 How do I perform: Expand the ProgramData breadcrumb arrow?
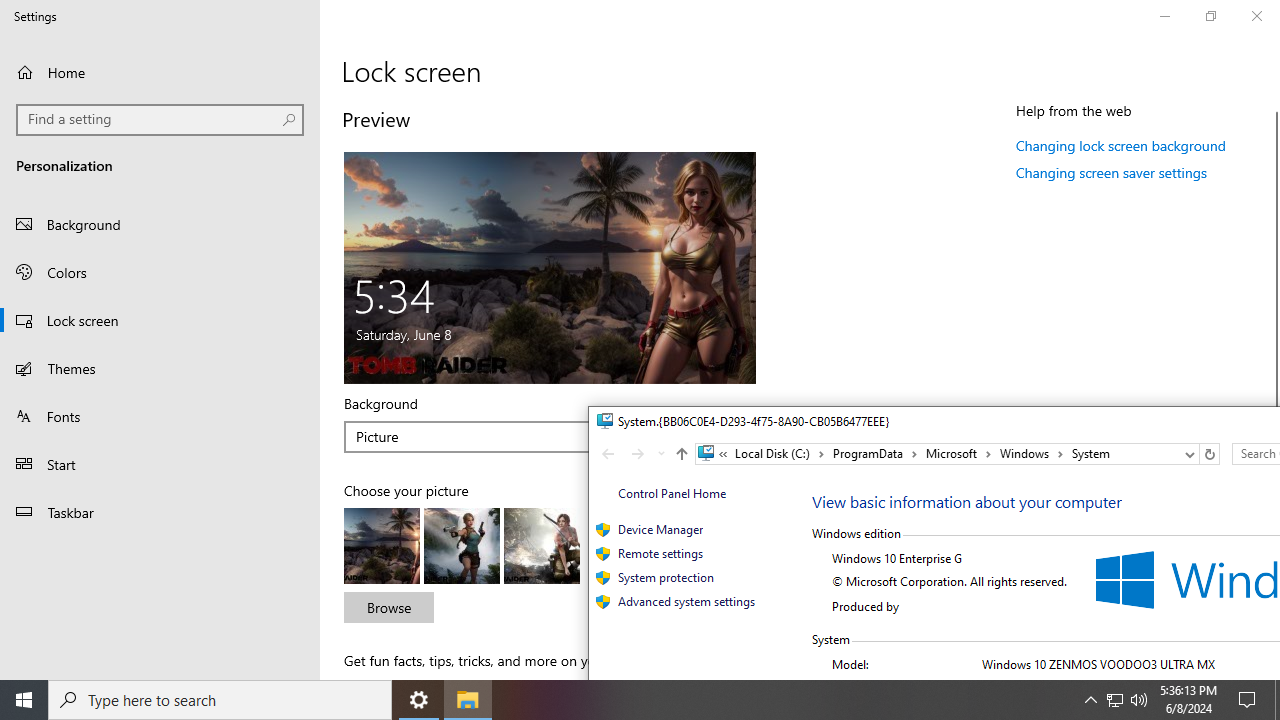click(x=913, y=454)
